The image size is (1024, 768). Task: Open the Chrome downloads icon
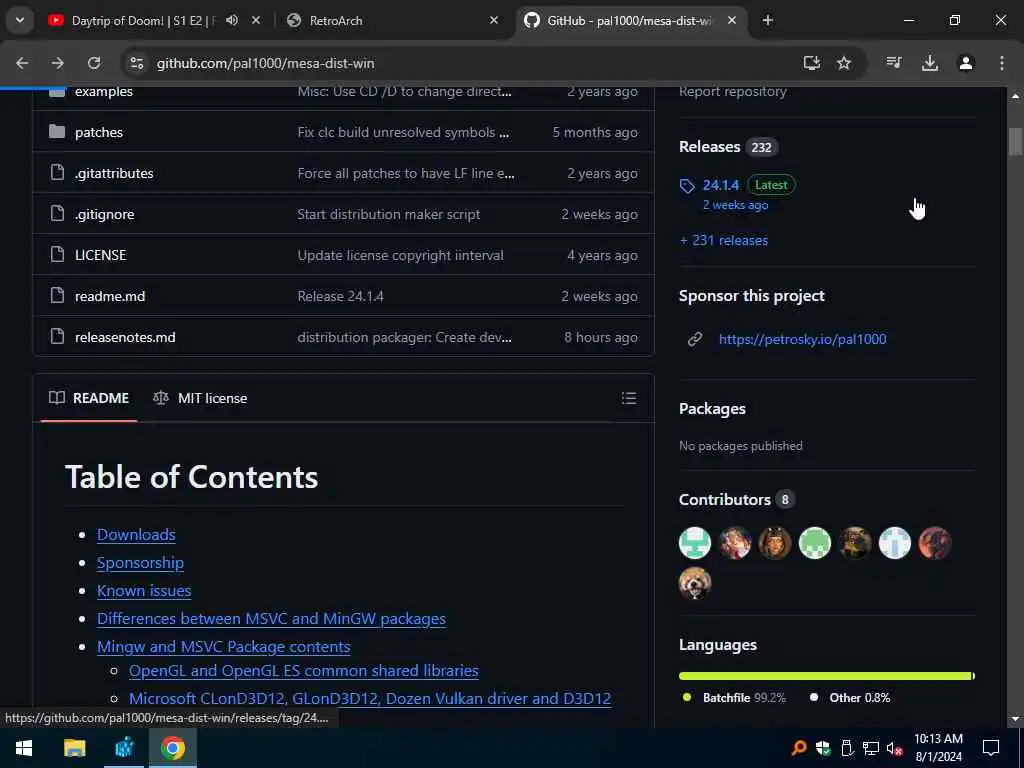tap(930, 63)
